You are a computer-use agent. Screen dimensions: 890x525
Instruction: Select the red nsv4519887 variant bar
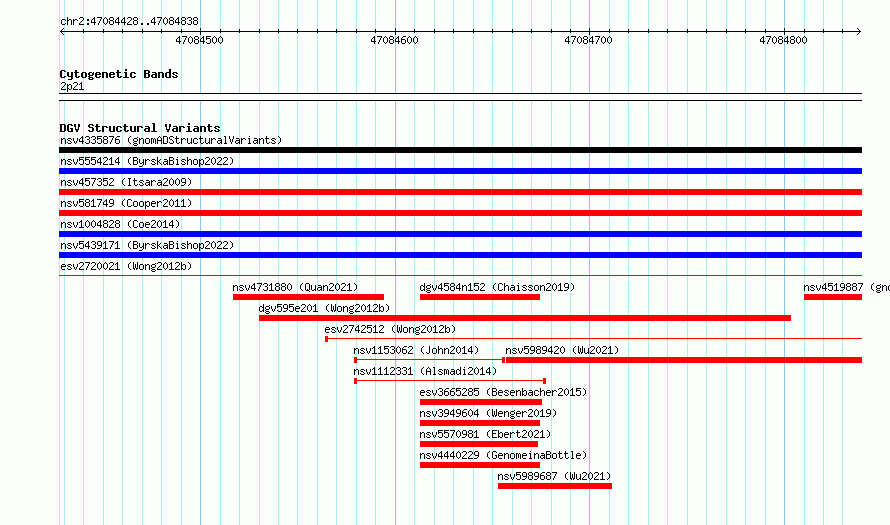(x=833, y=297)
